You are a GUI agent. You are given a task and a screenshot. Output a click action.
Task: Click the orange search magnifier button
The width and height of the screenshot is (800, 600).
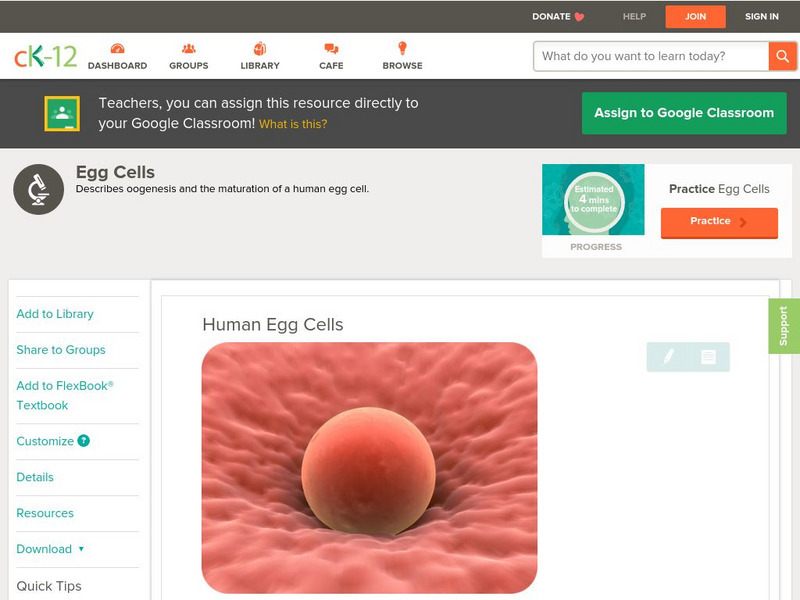pyautogui.click(x=782, y=56)
